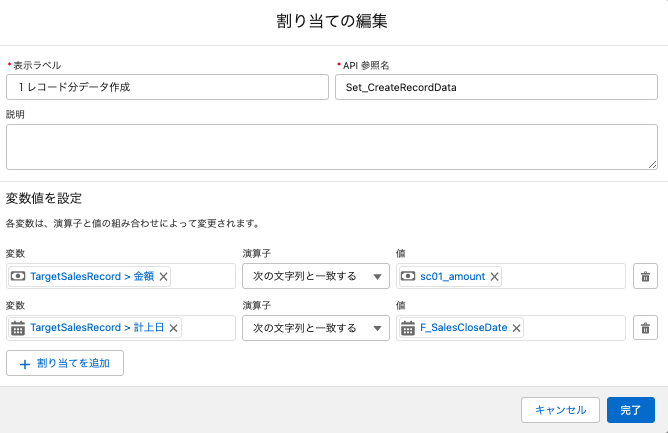Click the currency icon beside TargetSalesRecord > 金額

[18, 276]
